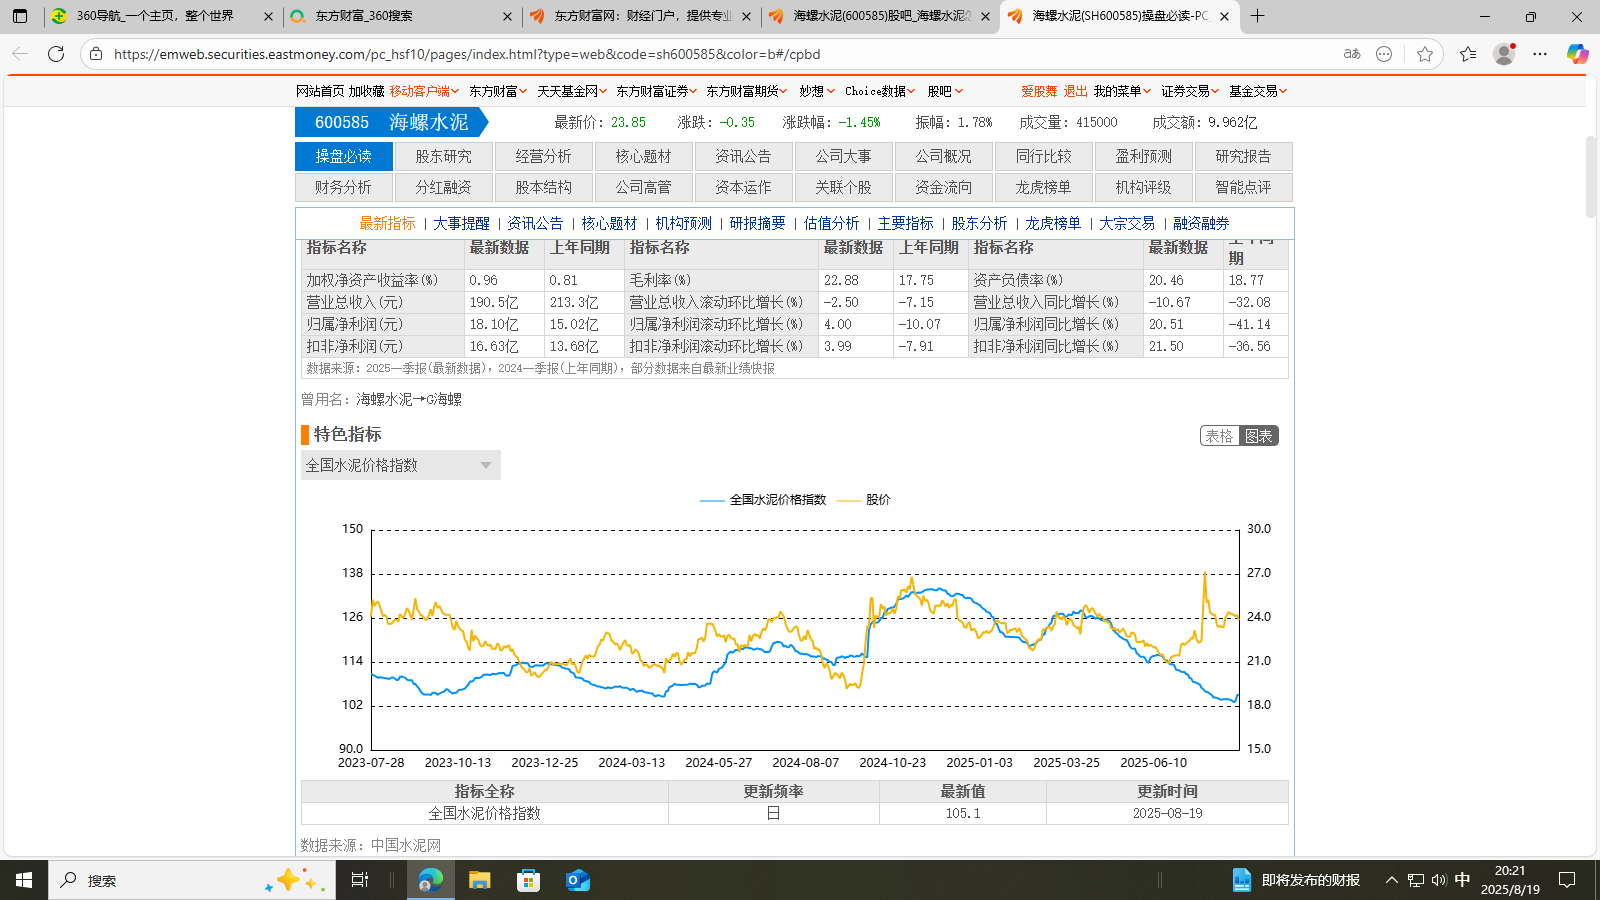The image size is (1600, 900).
Task: Show hidden system tray icons
Action: point(1391,880)
